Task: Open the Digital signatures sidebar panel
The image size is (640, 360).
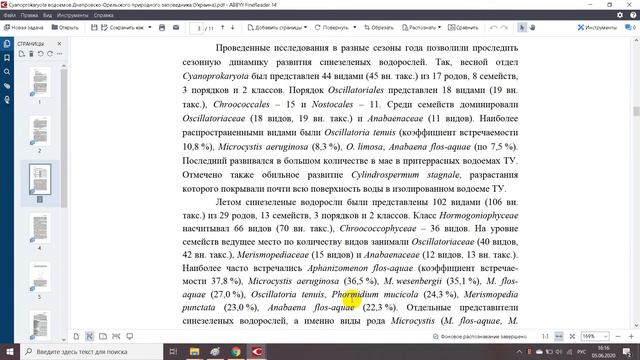Action: point(7,100)
